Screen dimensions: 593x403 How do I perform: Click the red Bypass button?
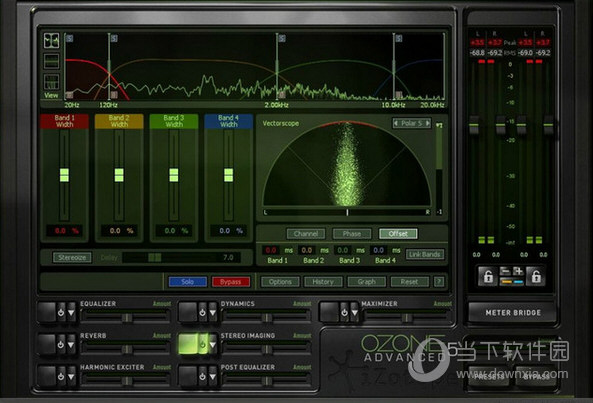click(231, 282)
